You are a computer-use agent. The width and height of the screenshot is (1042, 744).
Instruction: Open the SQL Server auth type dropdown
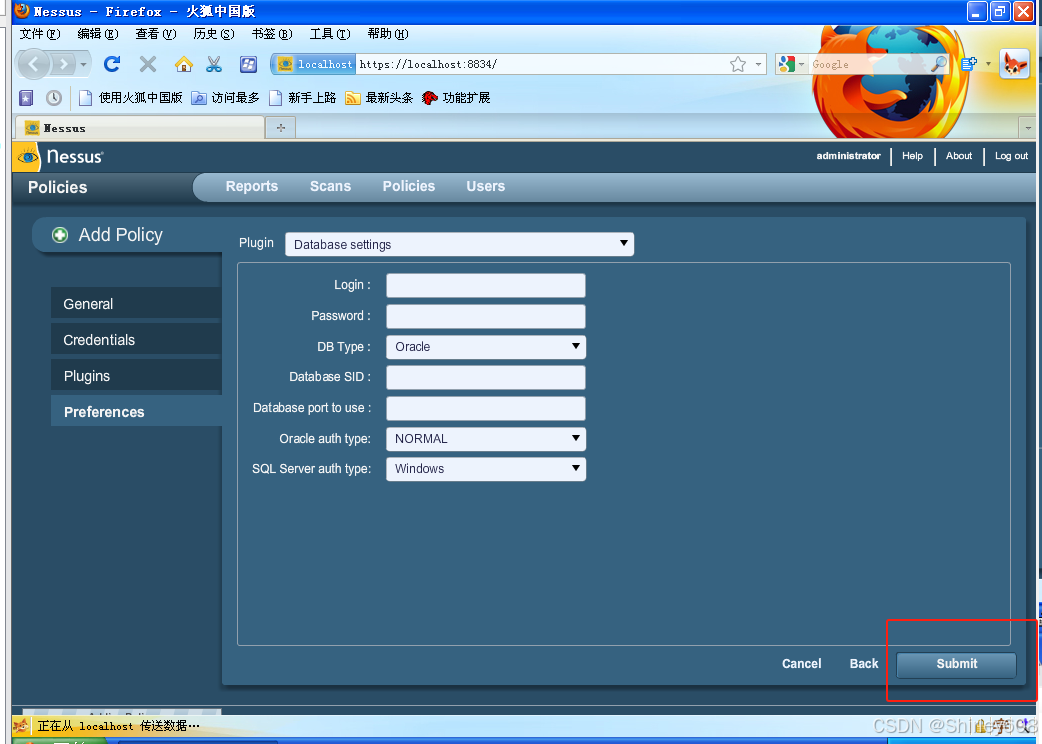486,469
